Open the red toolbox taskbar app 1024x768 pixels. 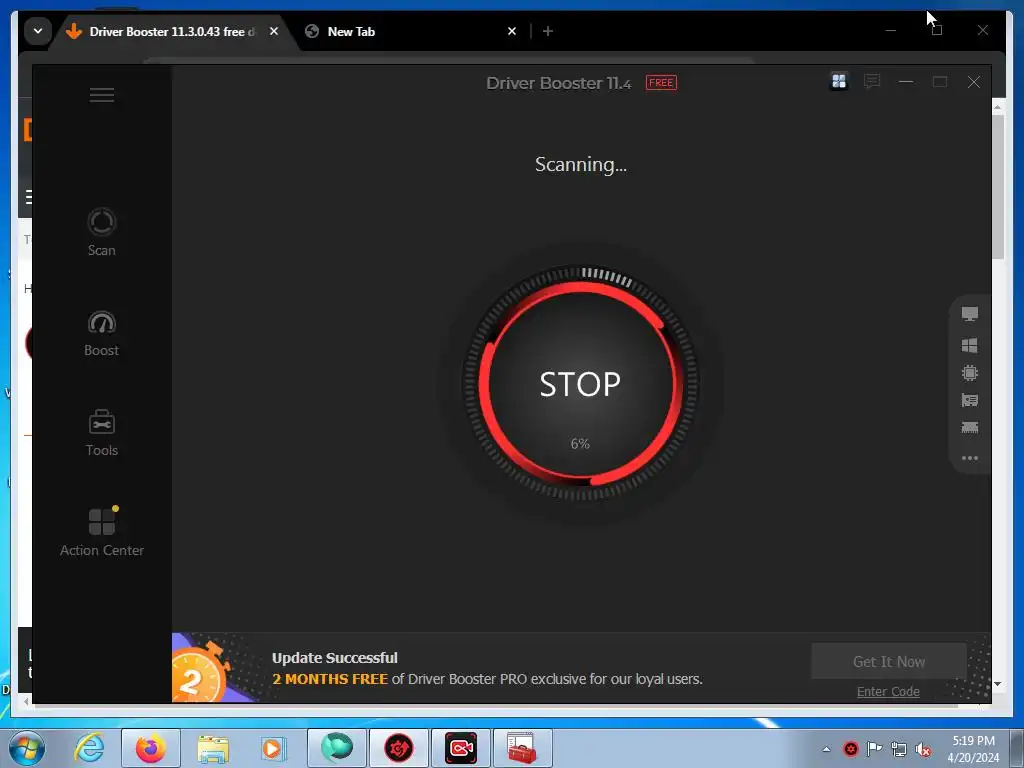523,748
